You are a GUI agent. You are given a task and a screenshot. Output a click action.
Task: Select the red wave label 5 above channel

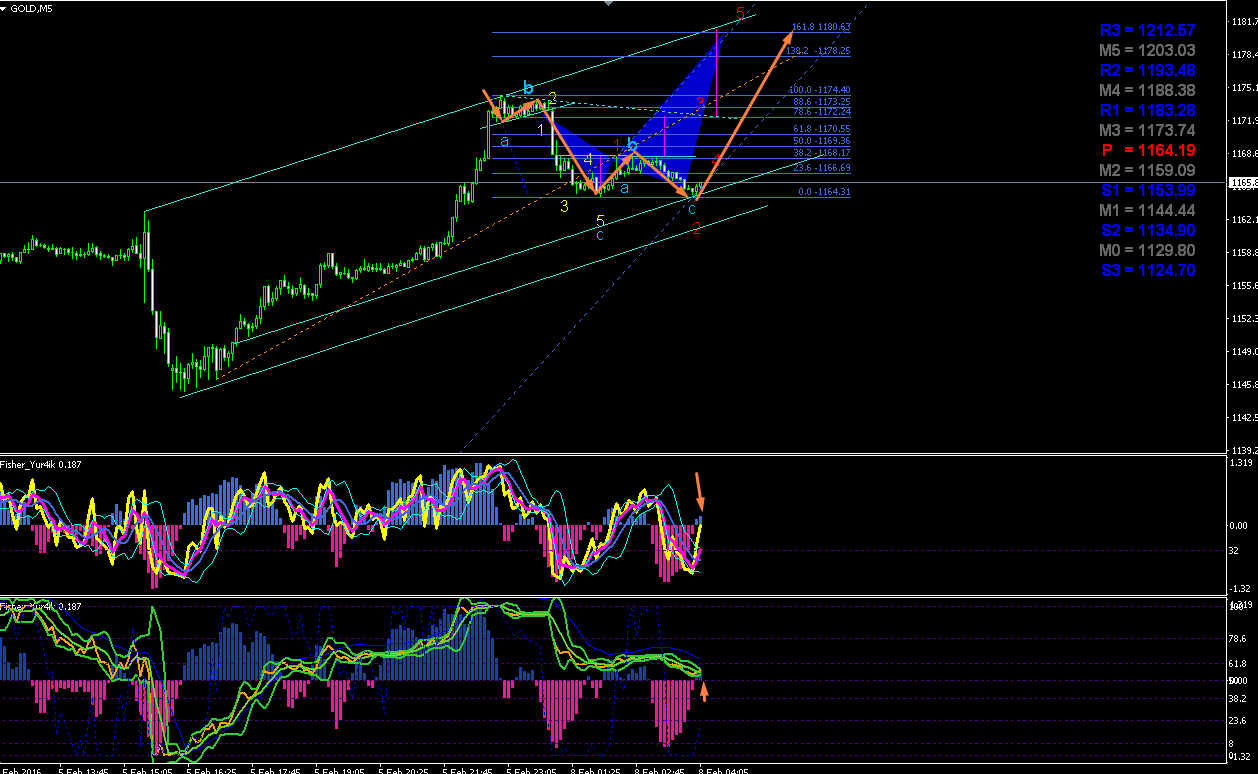[740, 12]
